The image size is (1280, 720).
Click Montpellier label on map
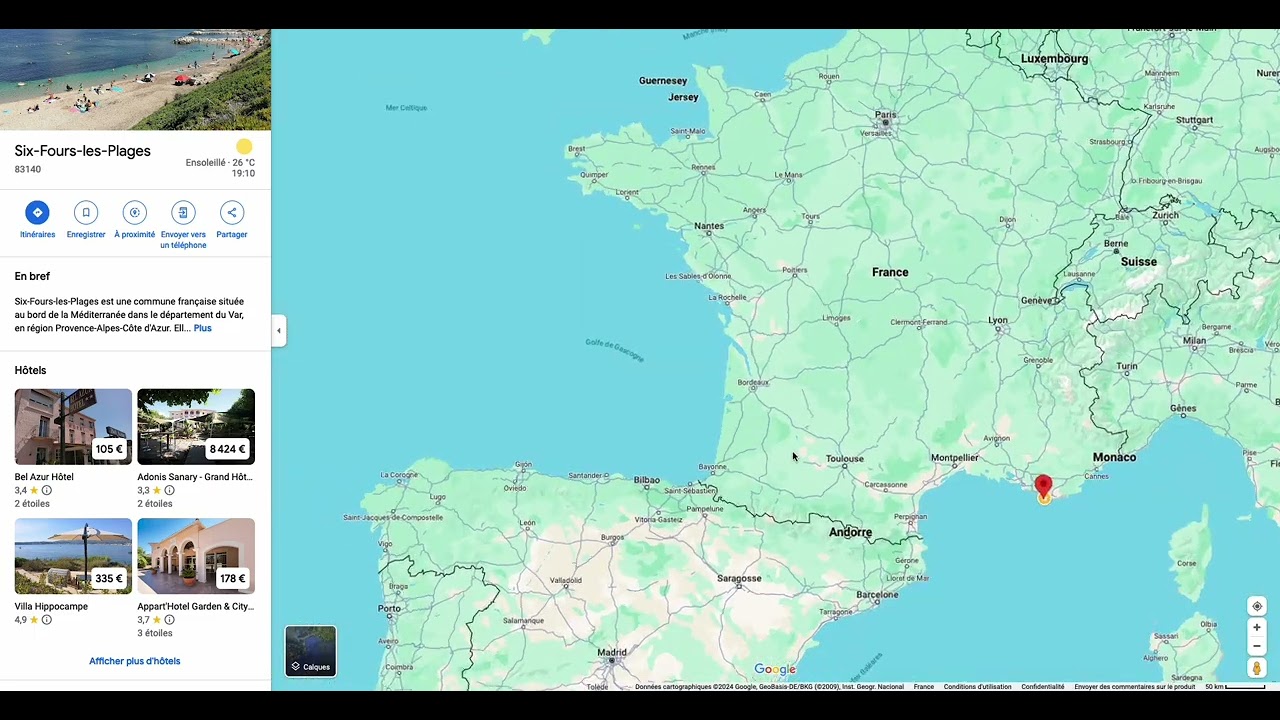coord(954,458)
